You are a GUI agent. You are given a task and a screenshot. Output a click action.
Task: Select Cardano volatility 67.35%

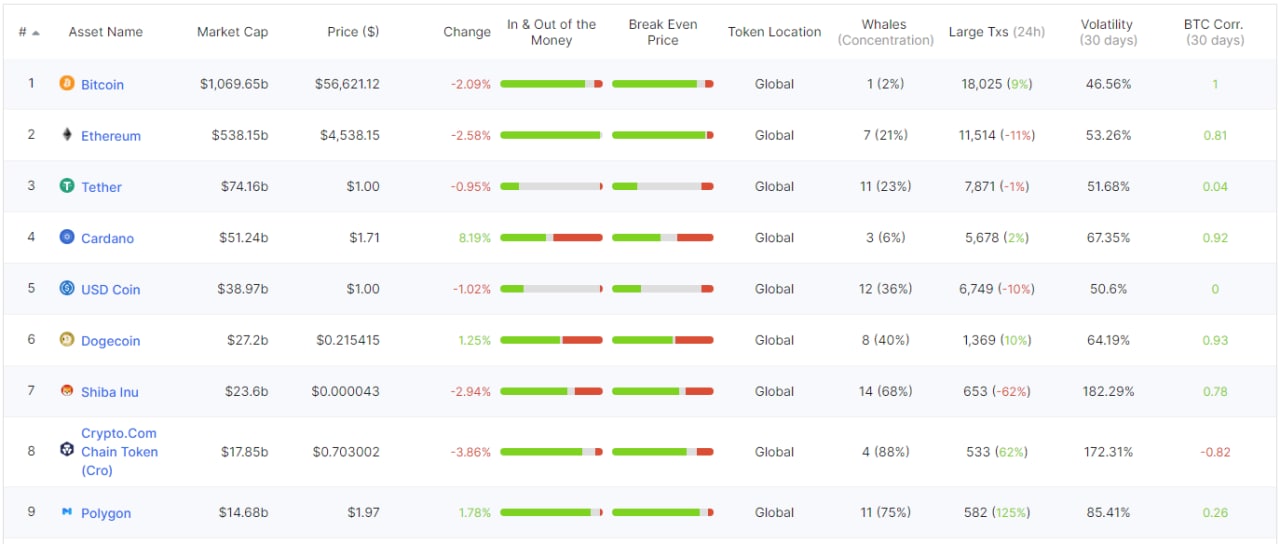point(1107,238)
